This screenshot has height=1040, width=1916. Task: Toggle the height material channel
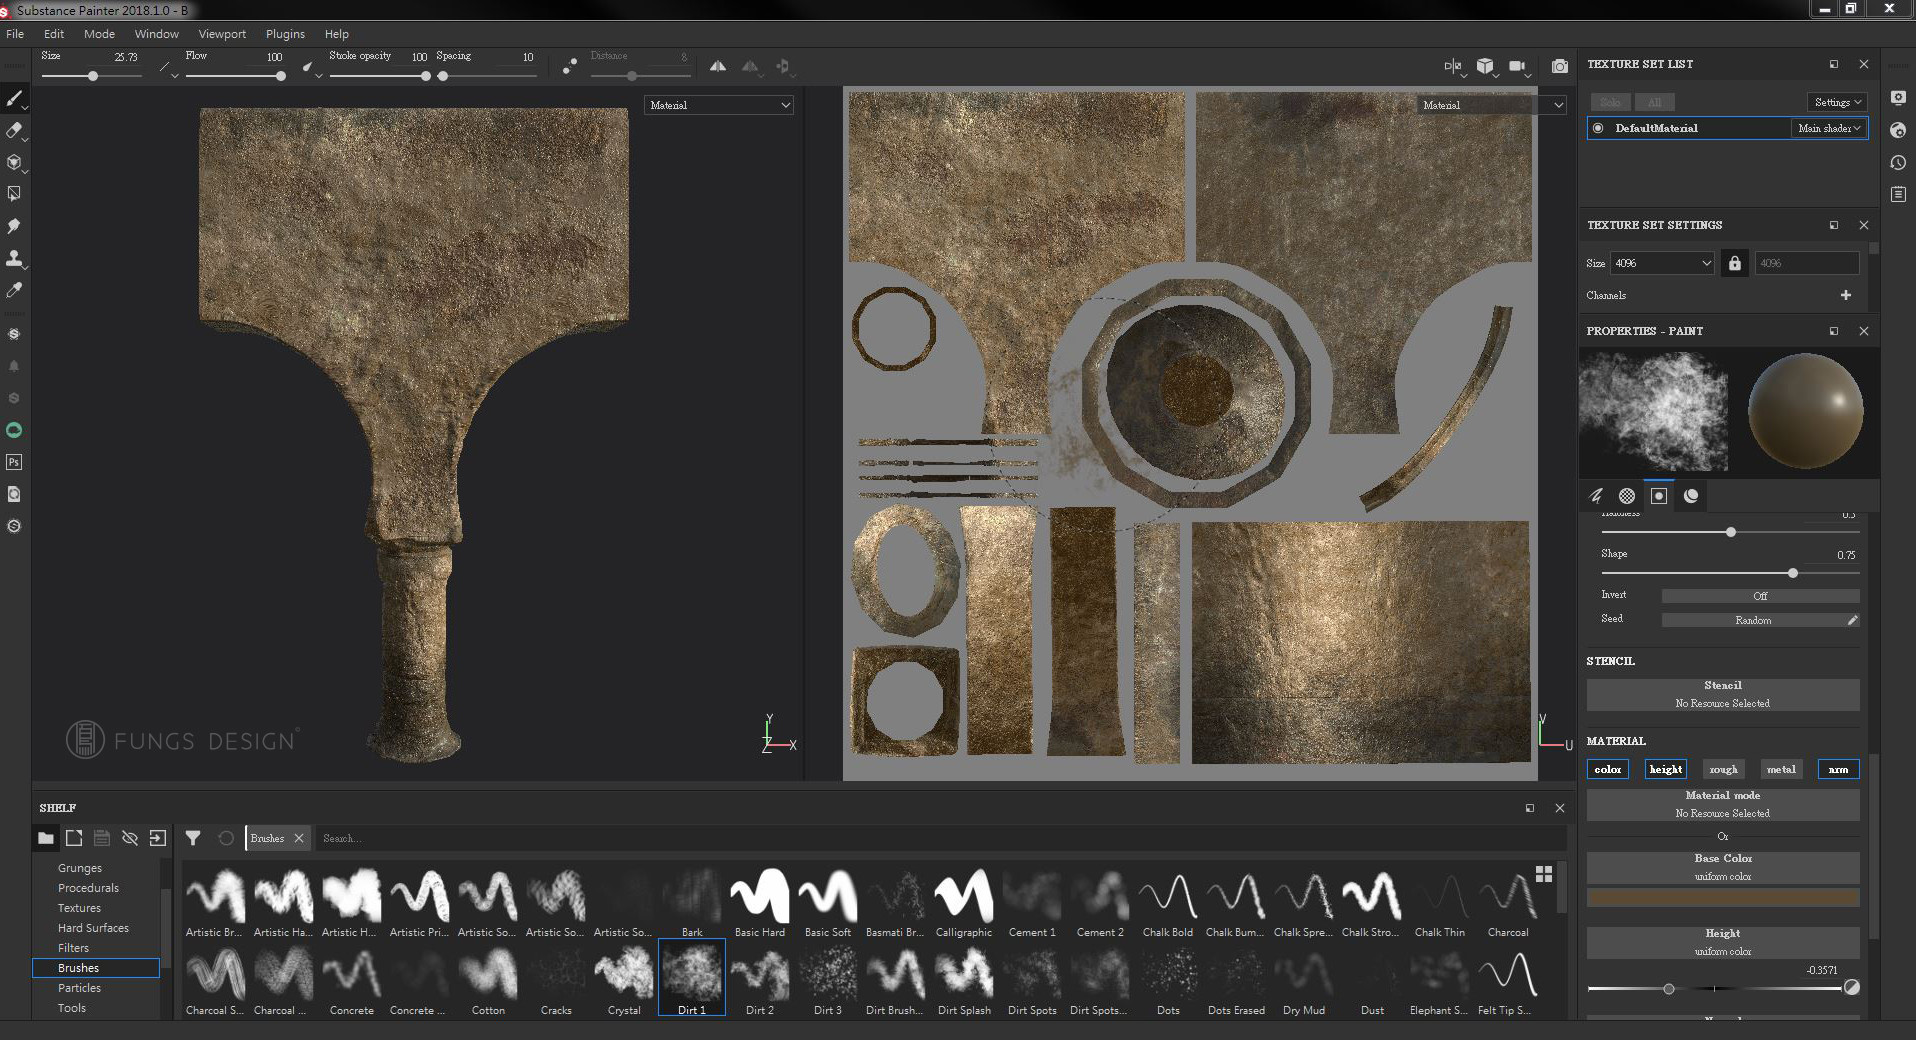click(x=1665, y=769)
